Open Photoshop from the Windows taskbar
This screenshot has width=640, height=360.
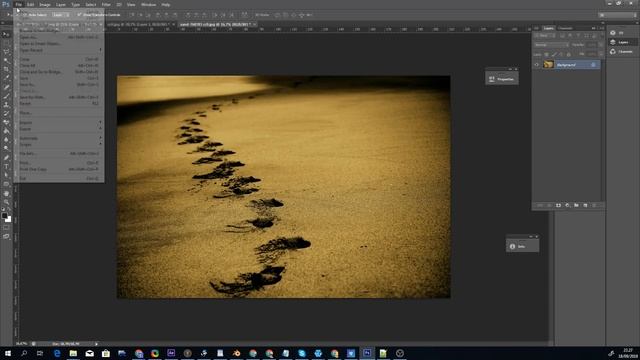coord(367,353)
